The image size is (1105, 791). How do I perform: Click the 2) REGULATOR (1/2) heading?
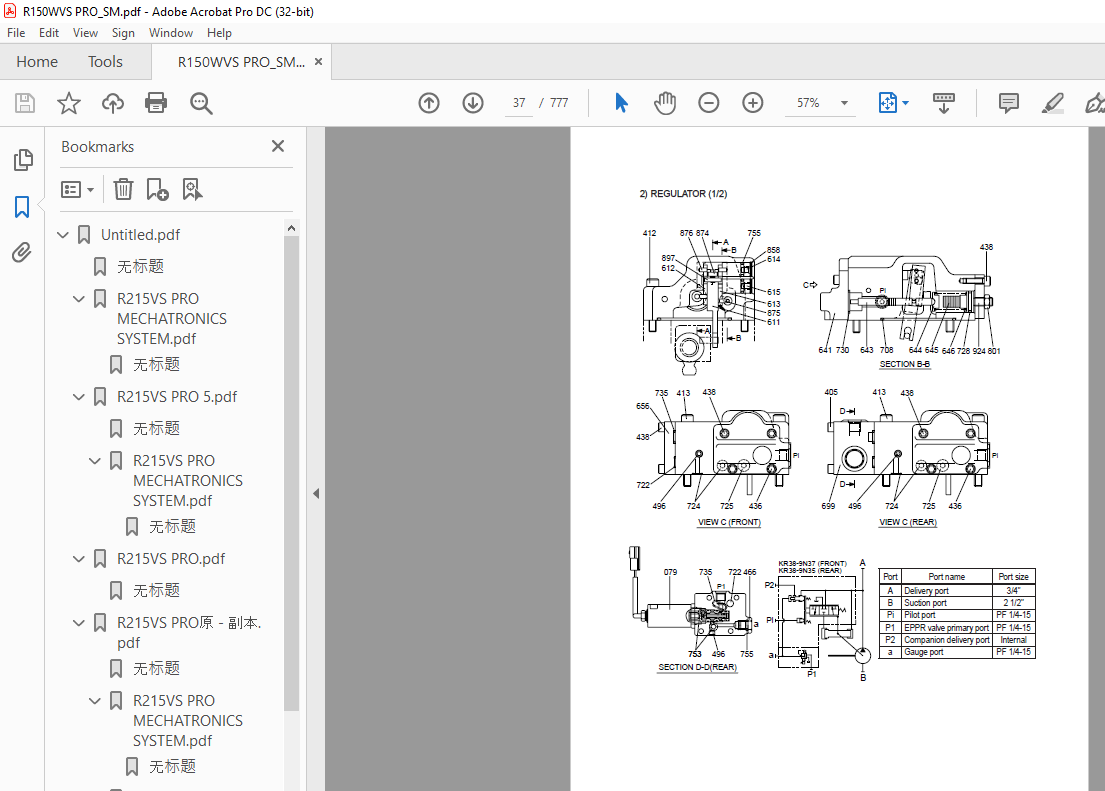coord(683,194)
